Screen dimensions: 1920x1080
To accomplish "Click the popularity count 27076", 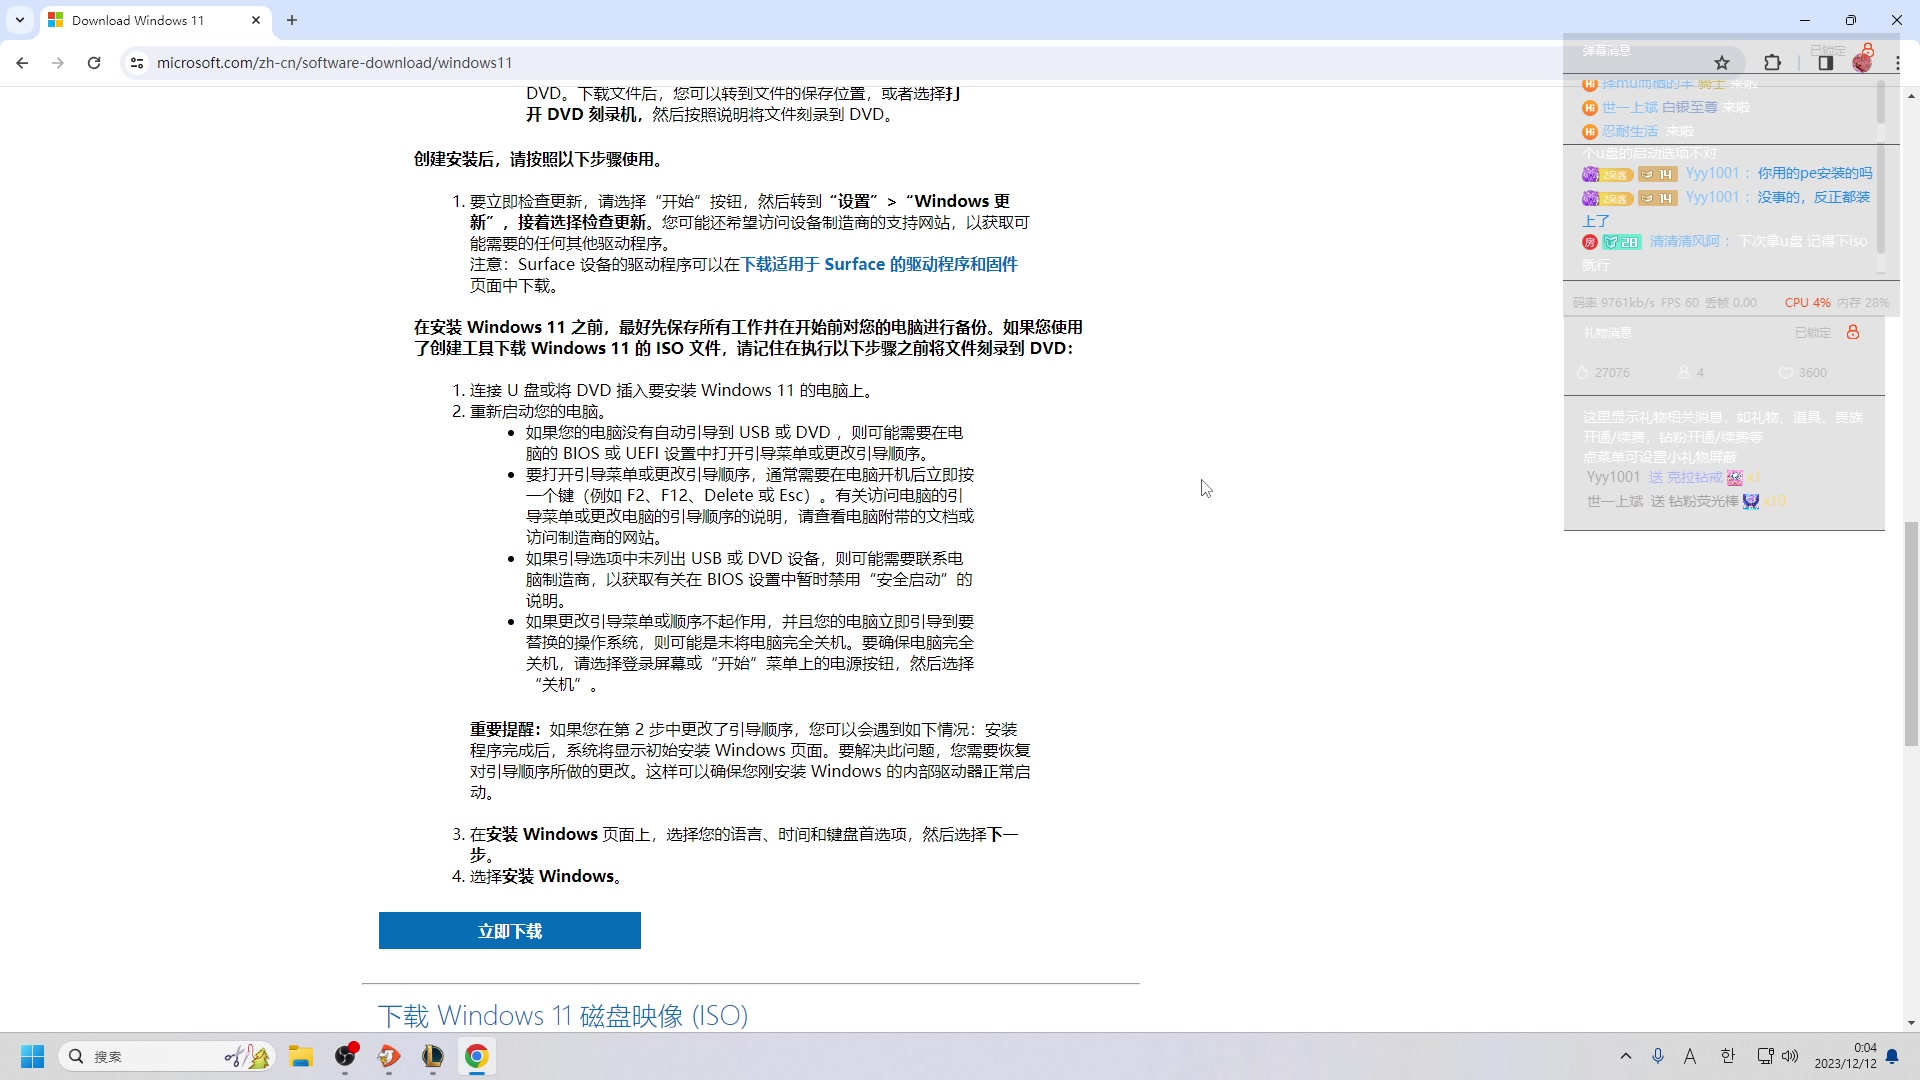I will [x=1612, y=372].
